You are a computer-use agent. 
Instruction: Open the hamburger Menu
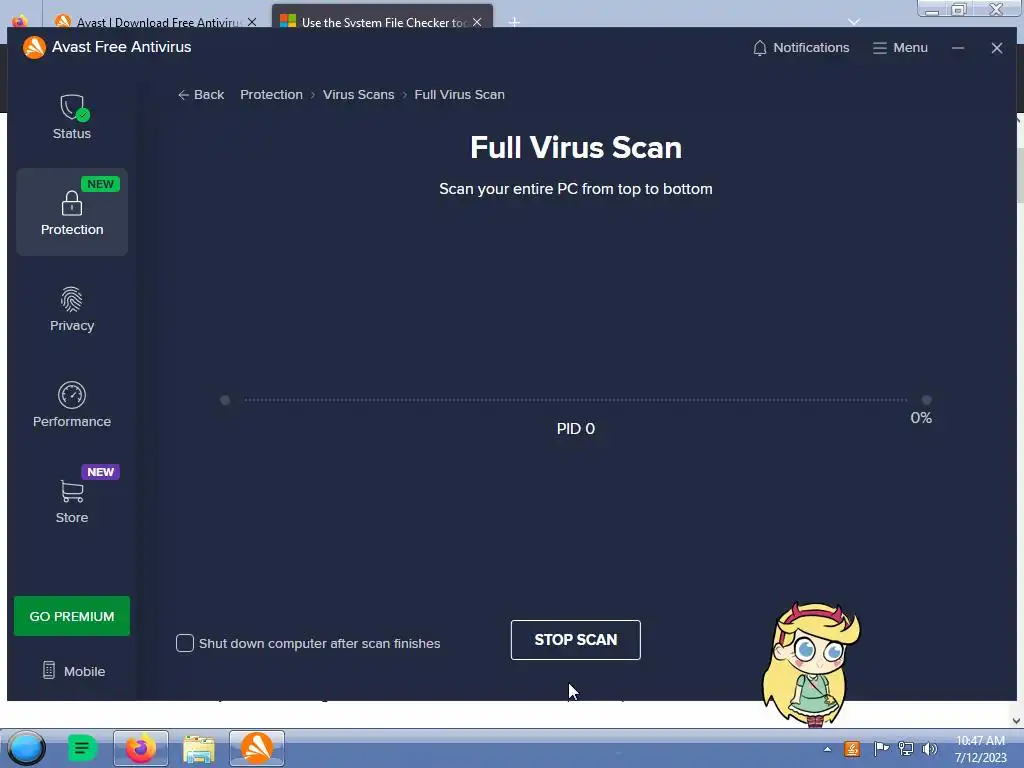click(900, 48)
